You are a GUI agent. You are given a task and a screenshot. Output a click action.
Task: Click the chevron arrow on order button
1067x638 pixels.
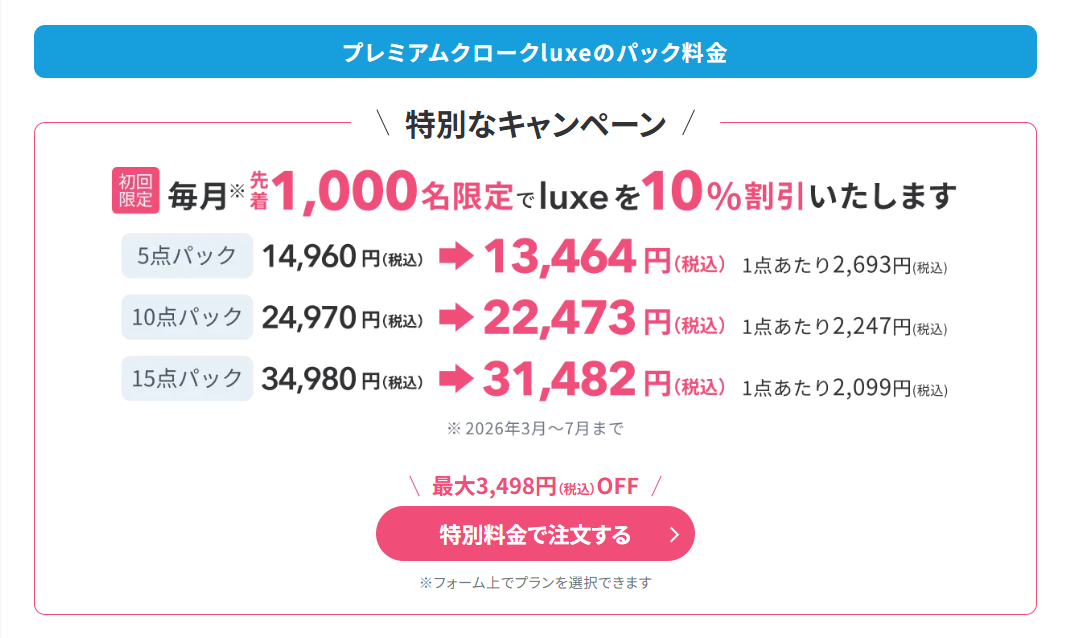tap(674, 534)
